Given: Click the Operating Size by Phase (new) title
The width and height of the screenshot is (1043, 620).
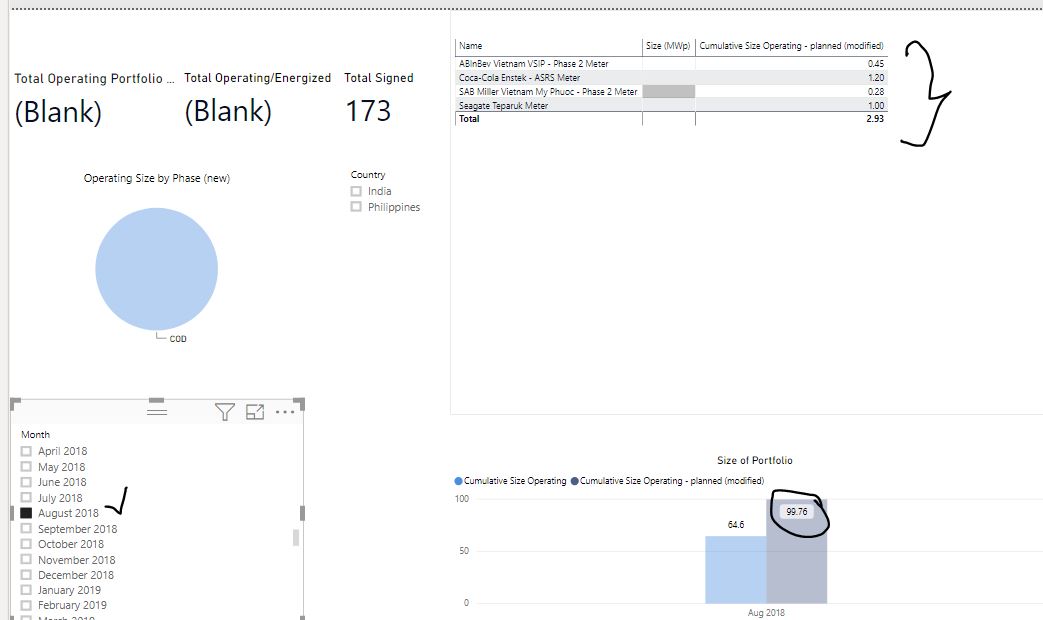Looking at the screenshot, I should 157,178.
